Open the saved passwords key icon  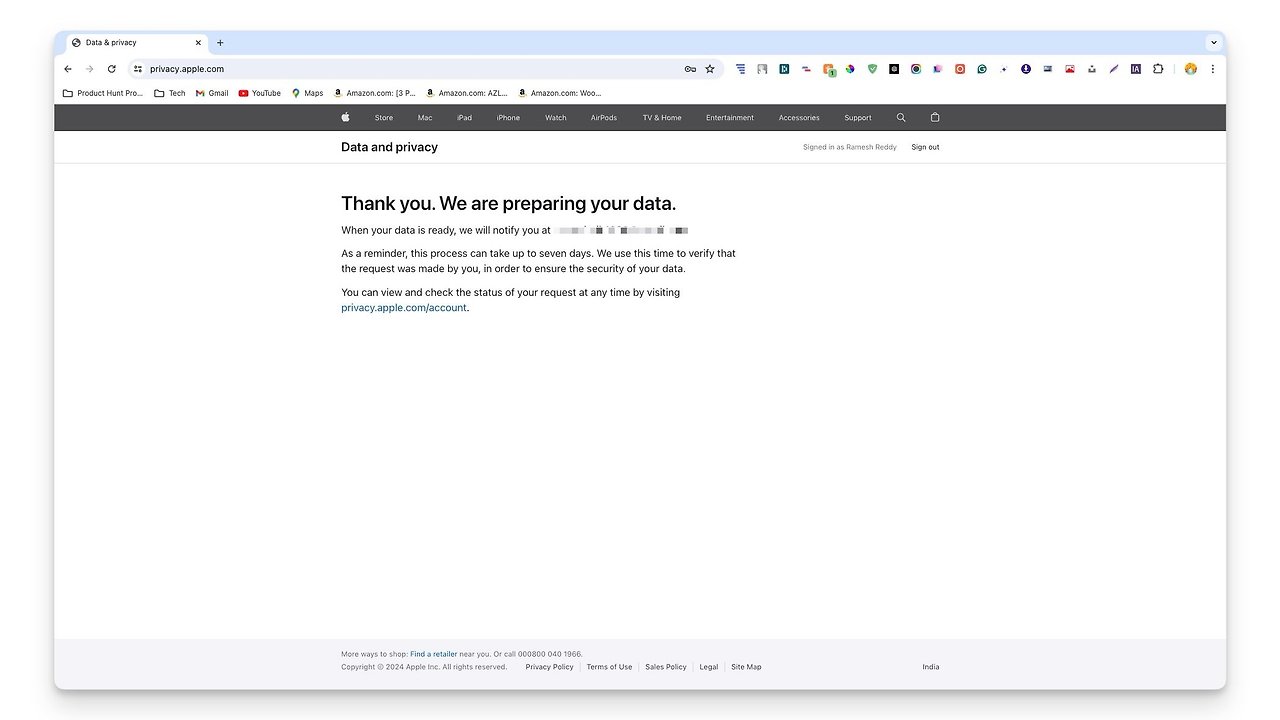pos(690,69)
